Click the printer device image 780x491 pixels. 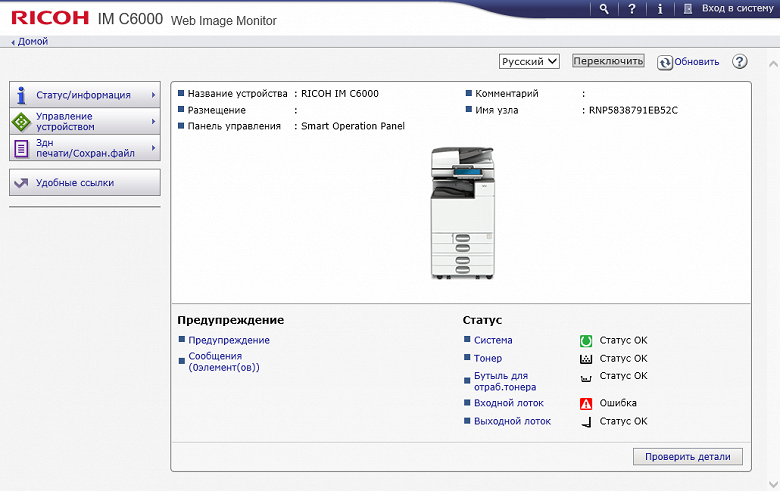(463, 212)
